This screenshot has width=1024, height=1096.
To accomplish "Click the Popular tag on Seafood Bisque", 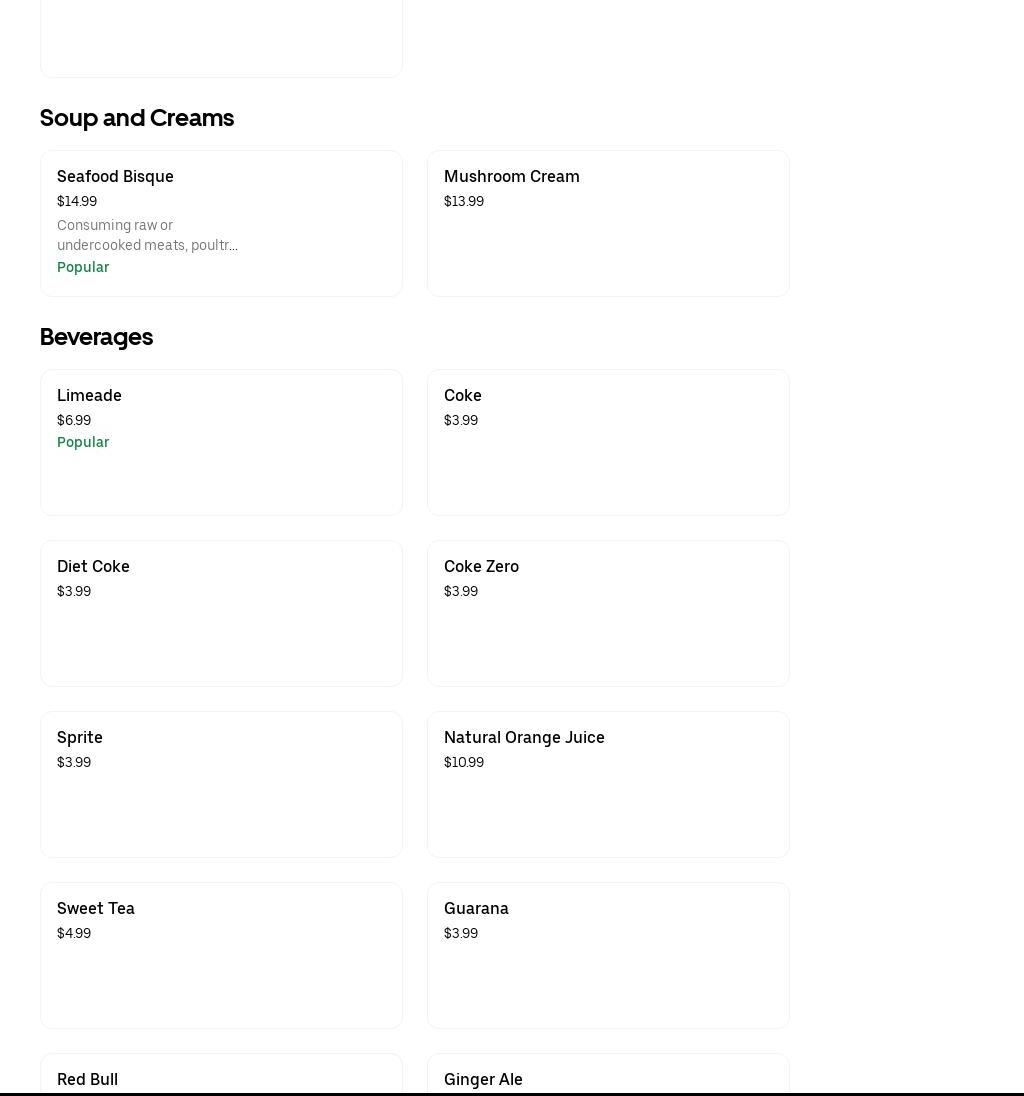I will (x=83, y=267).
